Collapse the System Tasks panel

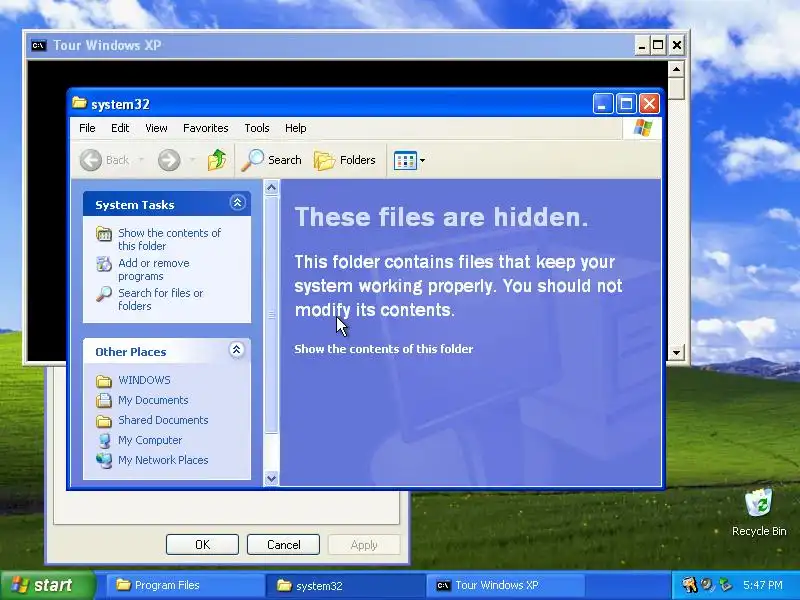(x=237, y=203)
